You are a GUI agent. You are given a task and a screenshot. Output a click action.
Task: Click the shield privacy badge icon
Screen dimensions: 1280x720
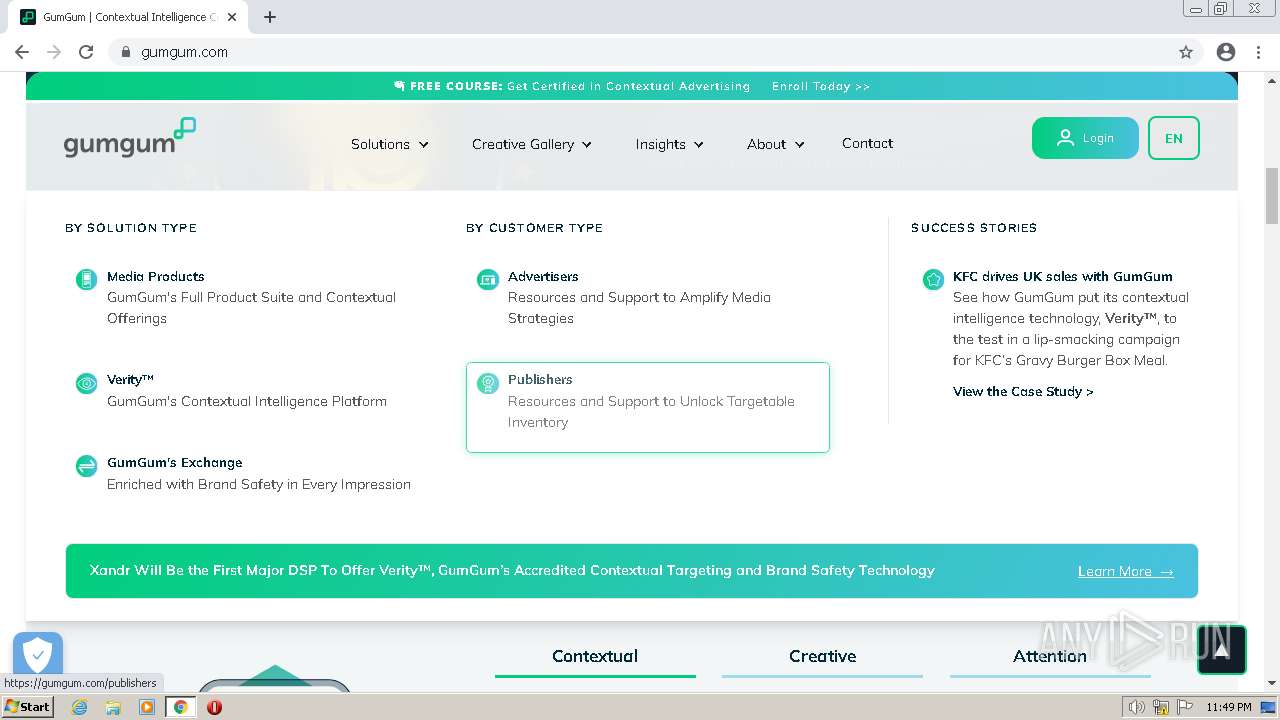pos(38,656)
